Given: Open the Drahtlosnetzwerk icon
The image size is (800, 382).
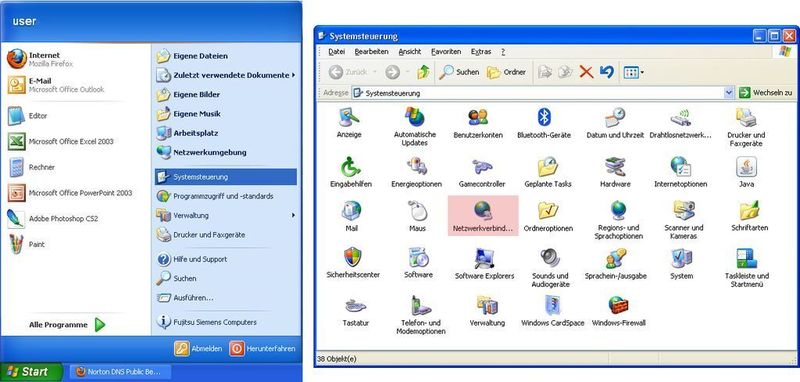Looking at the screenshot, I should [x=681, y=123].
